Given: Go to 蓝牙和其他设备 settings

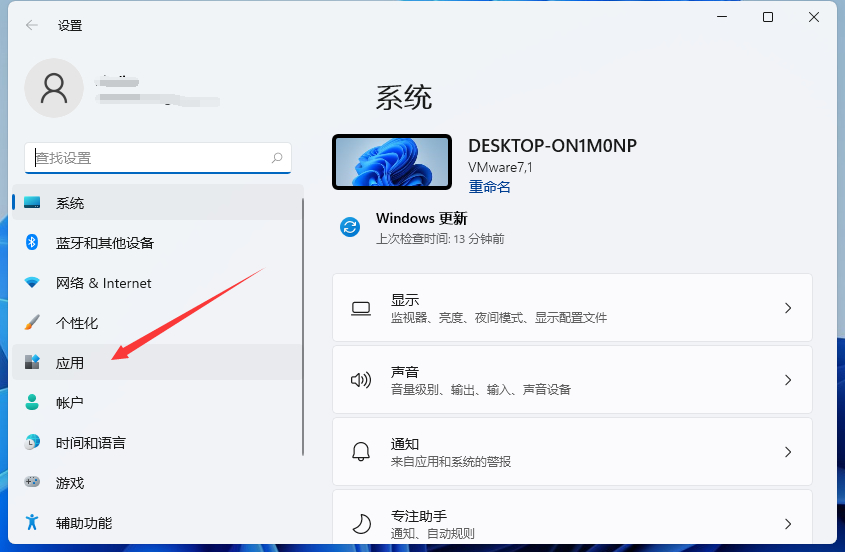Looking at the screenshot, I should [x=156, y=243].
